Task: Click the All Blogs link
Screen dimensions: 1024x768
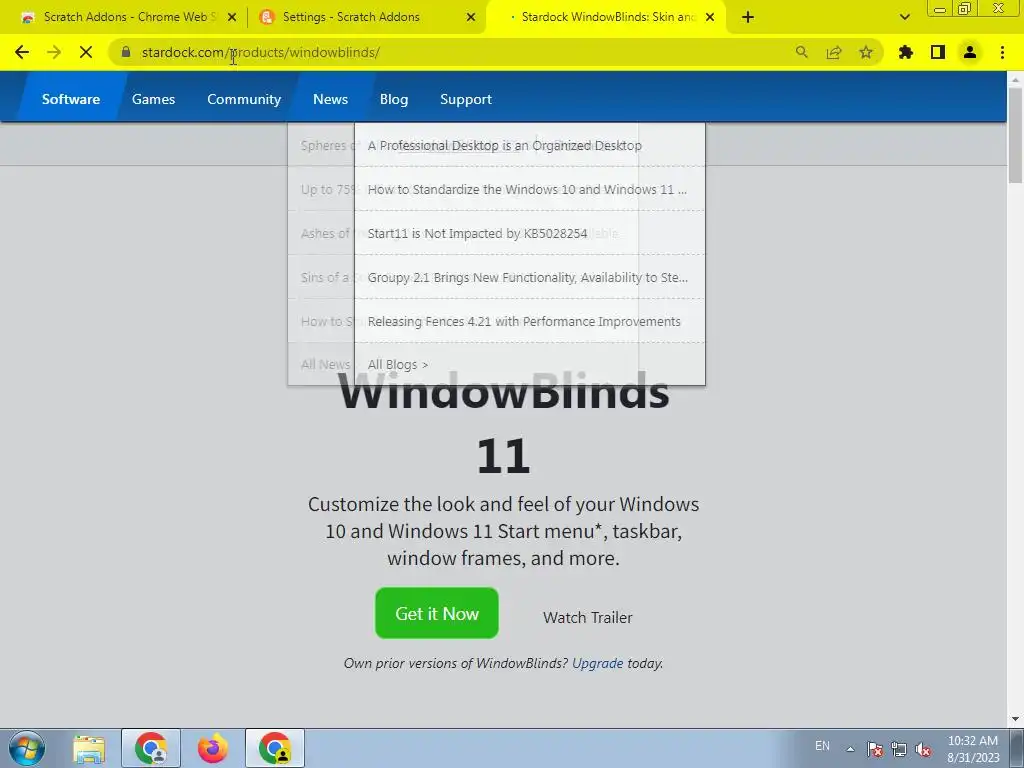Action: pyautogui.click(x=397, y=364)
